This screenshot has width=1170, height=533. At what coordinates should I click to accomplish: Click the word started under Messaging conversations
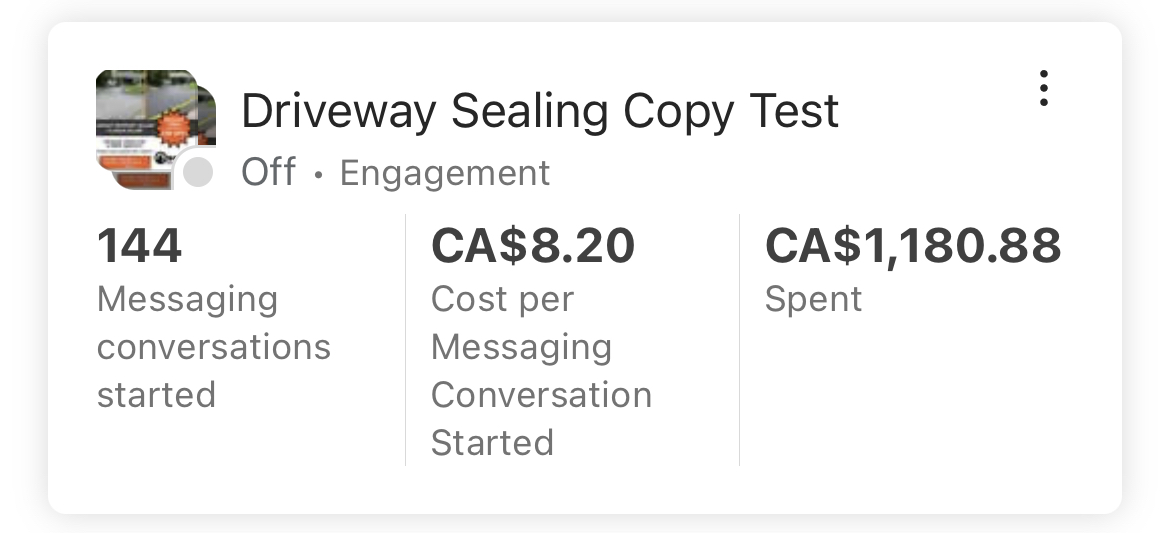tap(156, 394)
